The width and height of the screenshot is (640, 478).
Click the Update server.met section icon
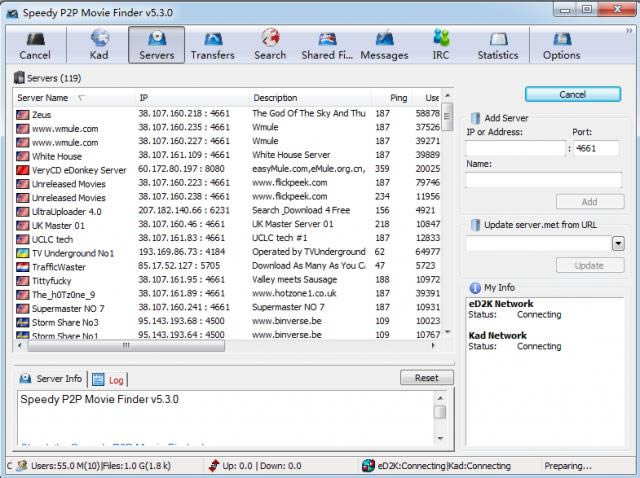pos(476,225)
